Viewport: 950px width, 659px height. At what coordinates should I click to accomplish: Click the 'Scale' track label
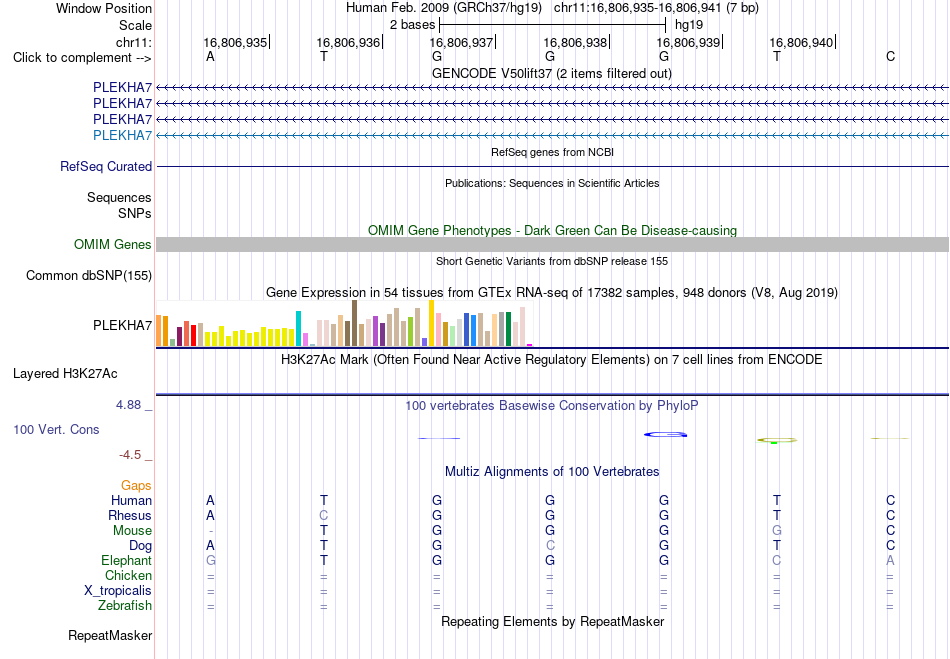[x=135, y=25]
